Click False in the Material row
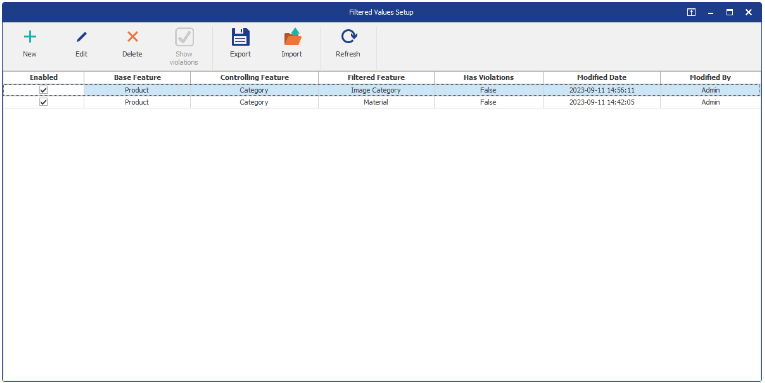This screenshot has width=765, height=383. click(x=488, y=102)
